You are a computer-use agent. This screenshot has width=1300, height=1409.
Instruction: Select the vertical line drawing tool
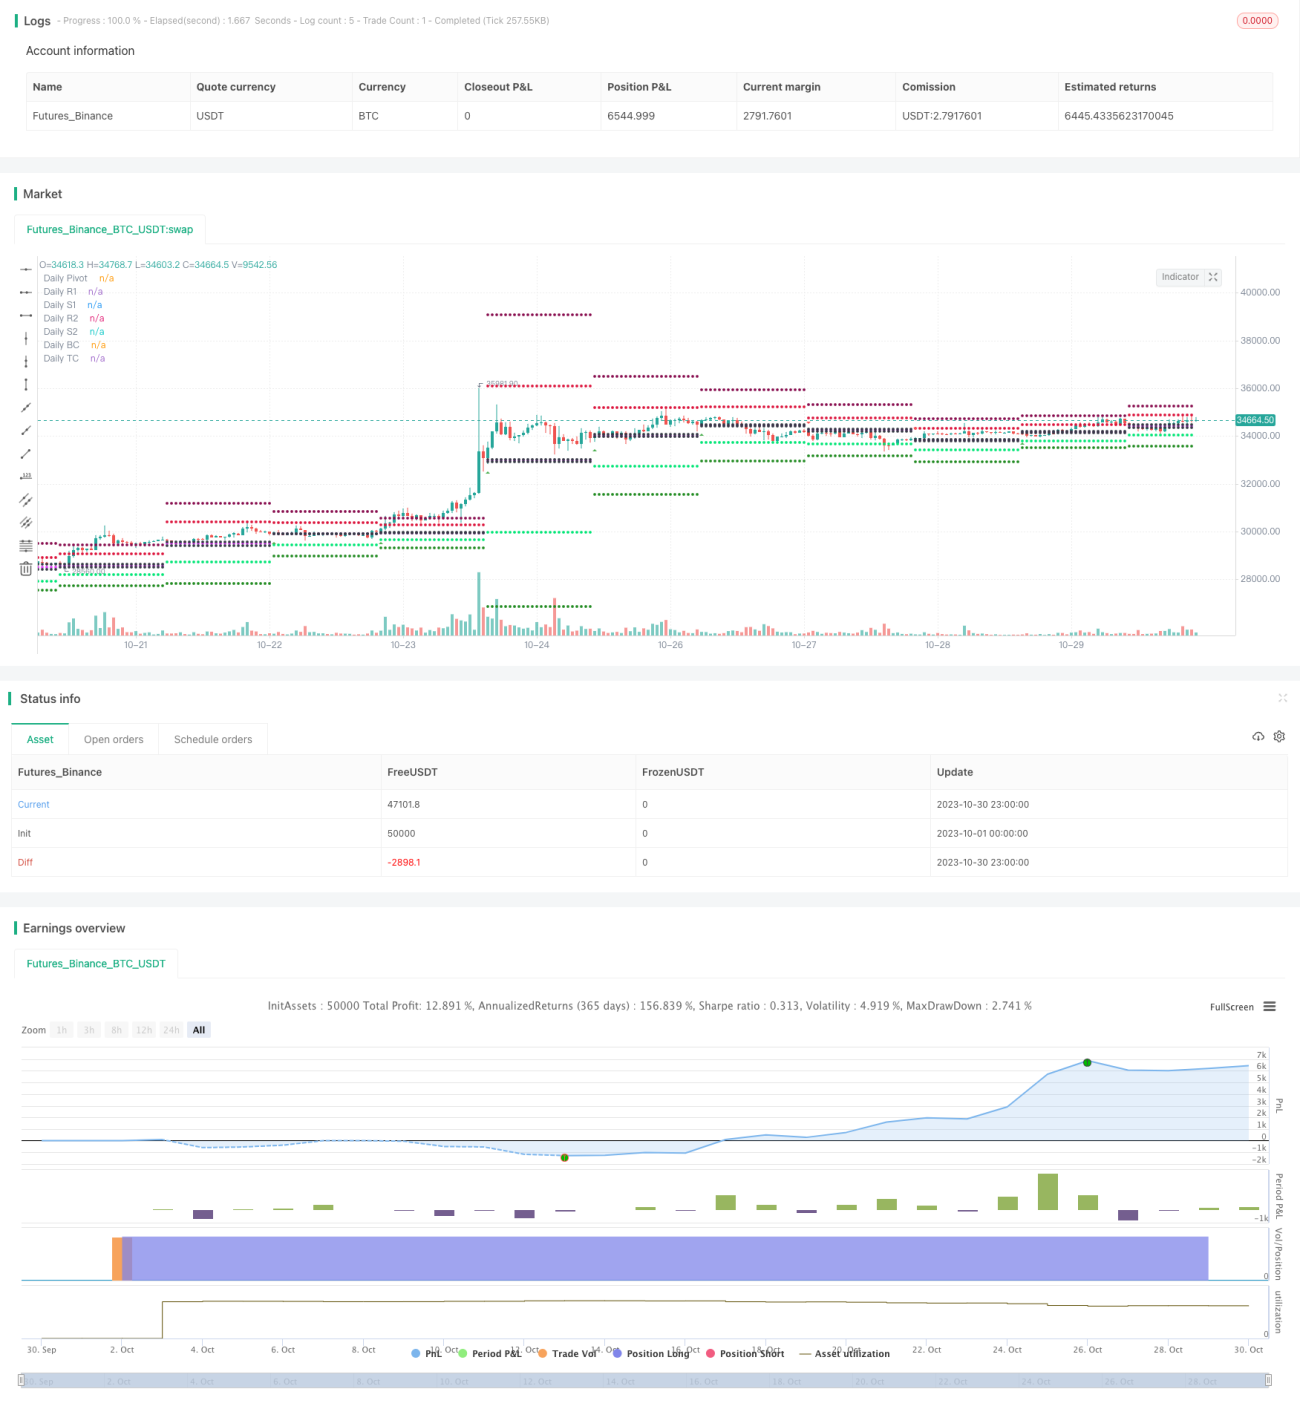pos(26,338)
